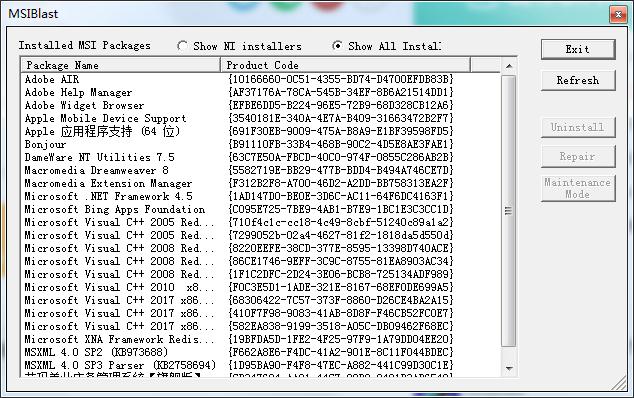
Task: Select the Show All Installers radio option
Action: 338,46
